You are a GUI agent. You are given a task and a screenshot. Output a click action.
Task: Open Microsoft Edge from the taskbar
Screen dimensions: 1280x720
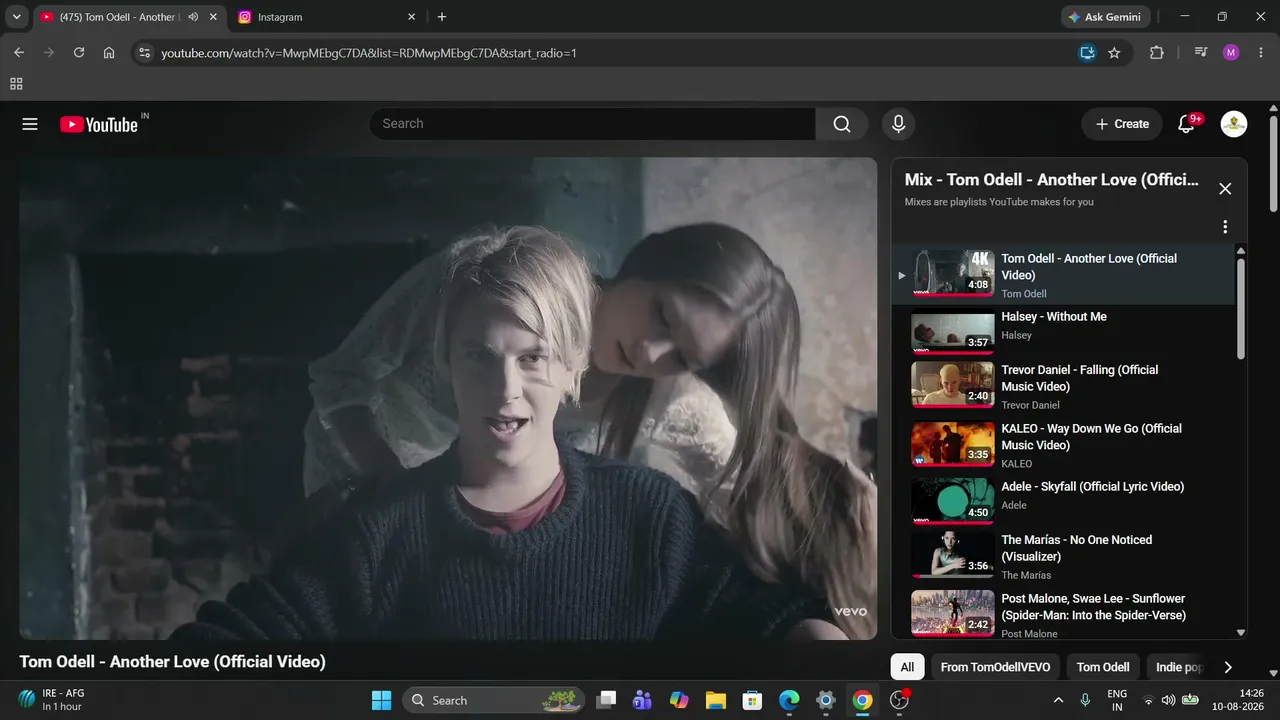[789, 700]
